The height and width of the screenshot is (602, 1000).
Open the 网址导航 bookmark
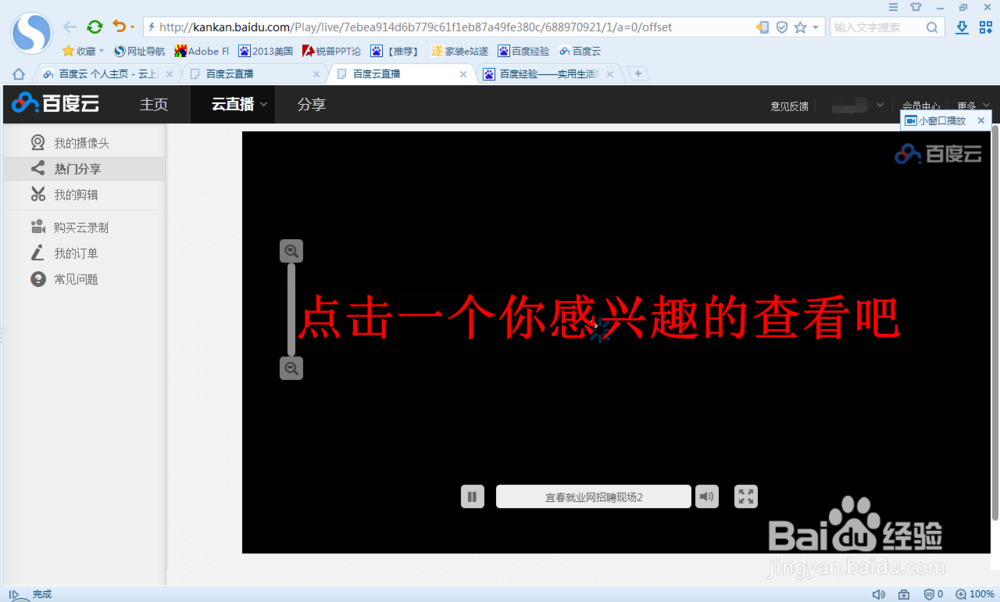tap(139, 51)
